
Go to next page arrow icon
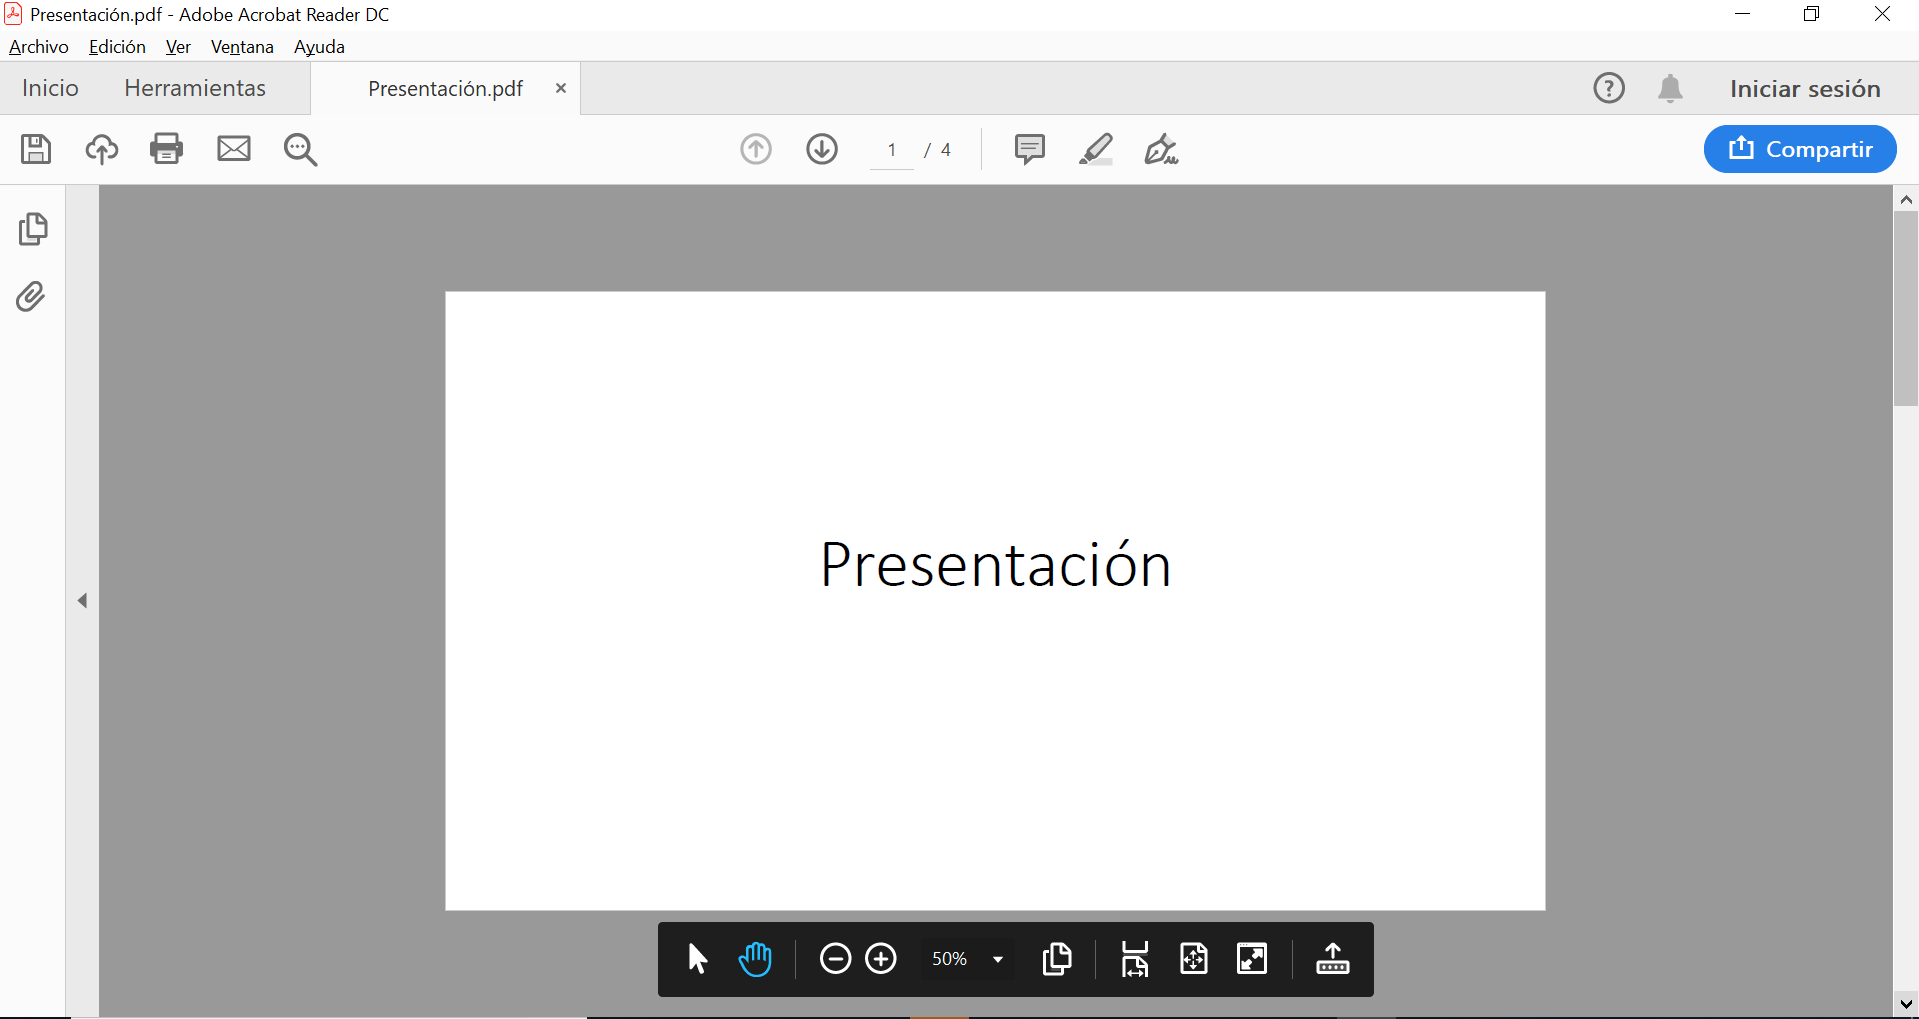tap(822, 149)
